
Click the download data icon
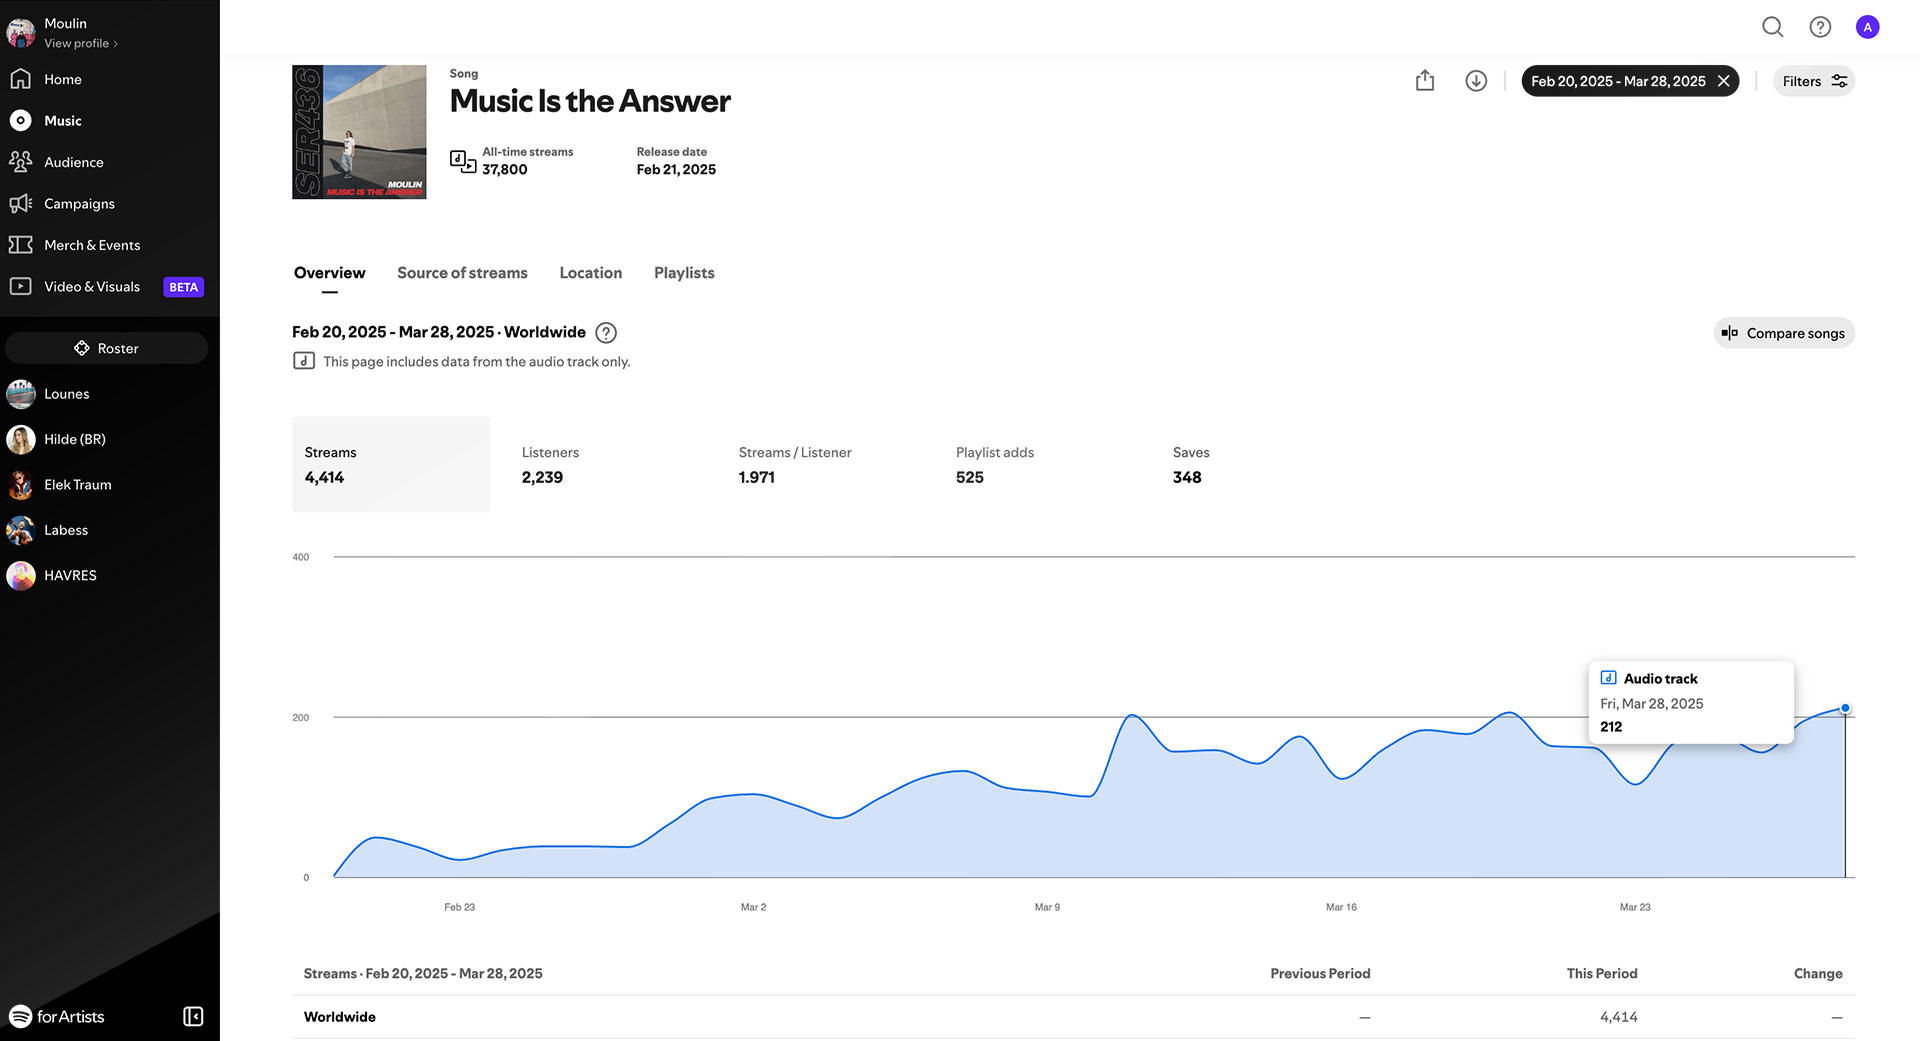pos(1476,81)
